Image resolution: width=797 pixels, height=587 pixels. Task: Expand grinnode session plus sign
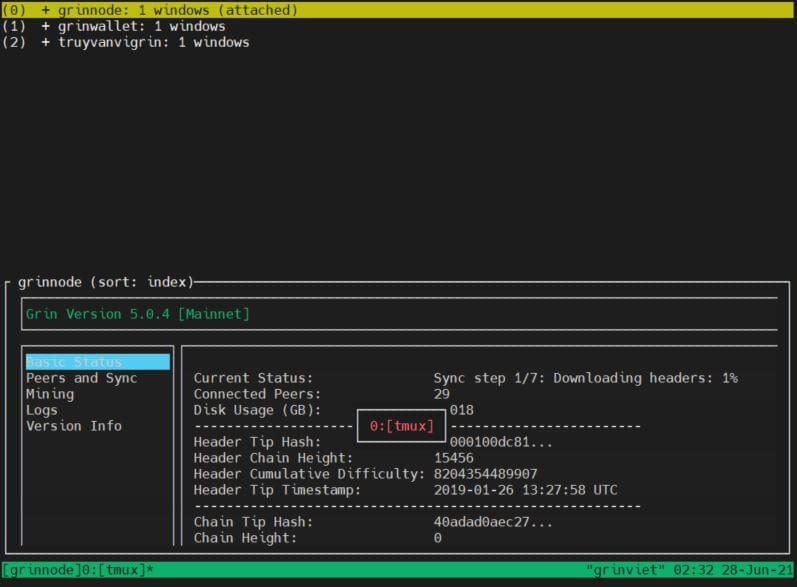tap(46, 10)
